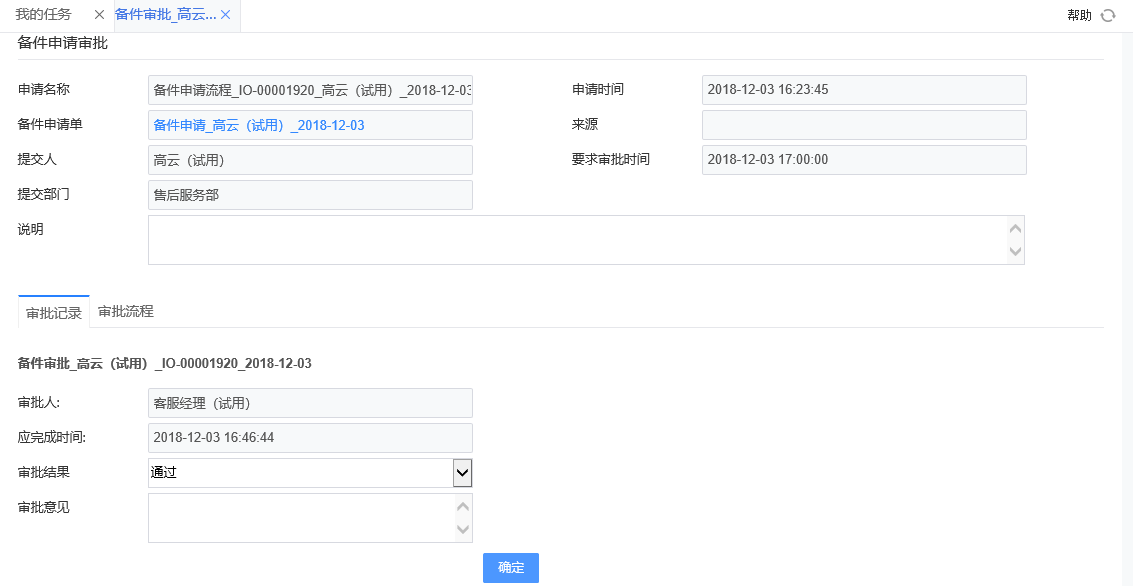Viewport: 1133px width, 586px height.
Task: Click the empty 来源 field
Action: coord(863,124)
